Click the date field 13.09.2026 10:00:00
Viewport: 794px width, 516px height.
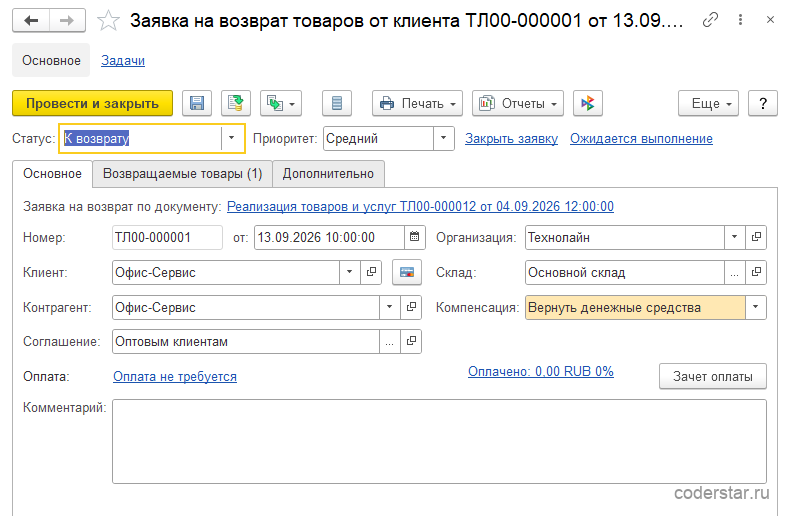click(x=329, y=237)
